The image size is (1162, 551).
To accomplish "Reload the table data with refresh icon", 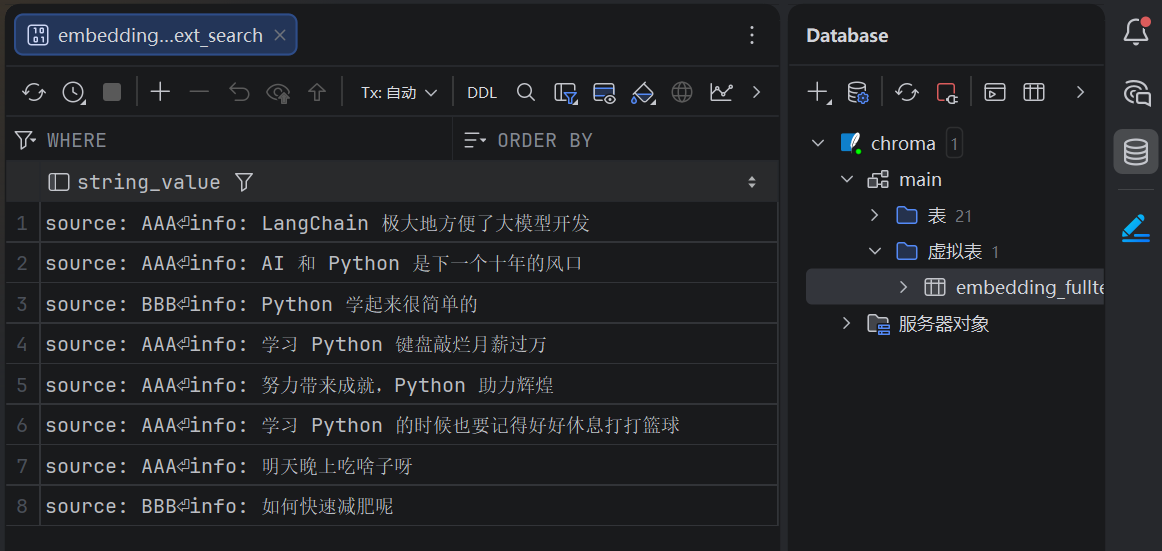I will tap(34, 93).
